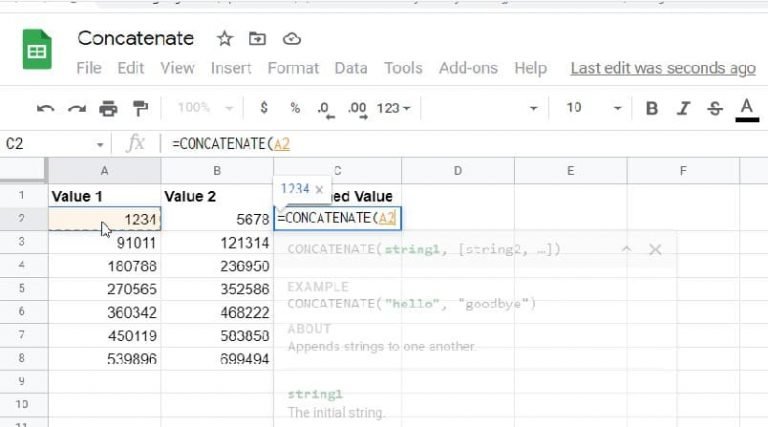The height and width of the screenshot is (427, 768).
Task: Select cell containing 468222
Action: (x=217, y=312)
